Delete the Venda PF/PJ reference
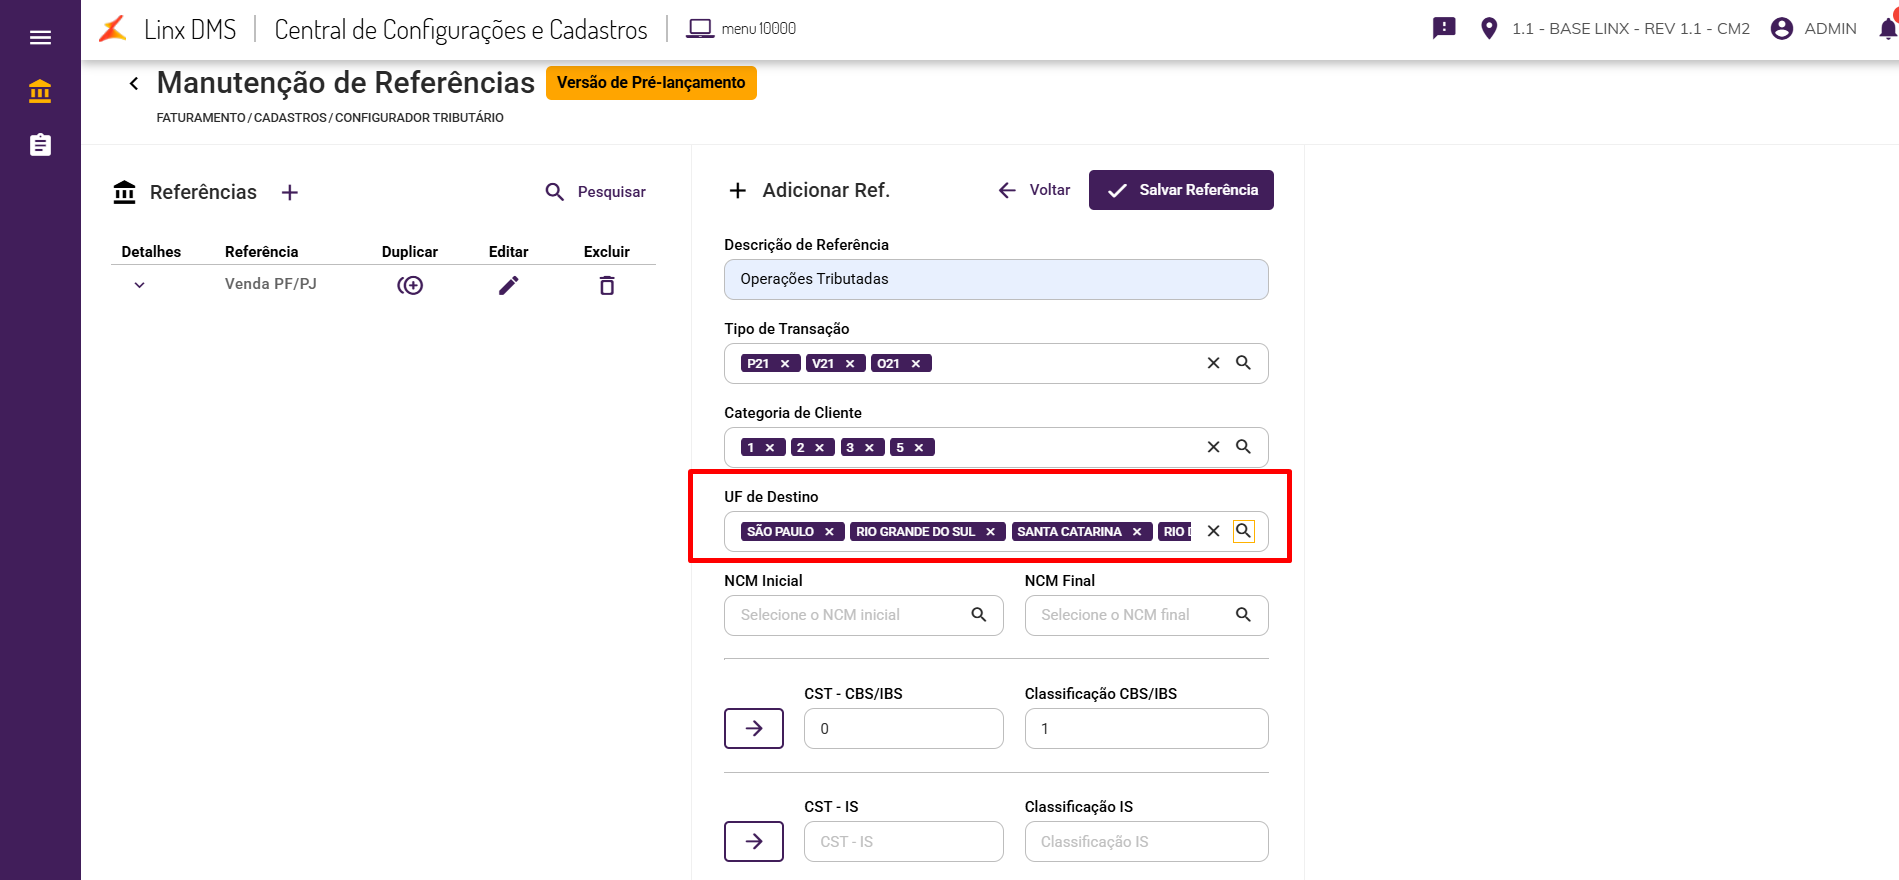 (607, 286)
